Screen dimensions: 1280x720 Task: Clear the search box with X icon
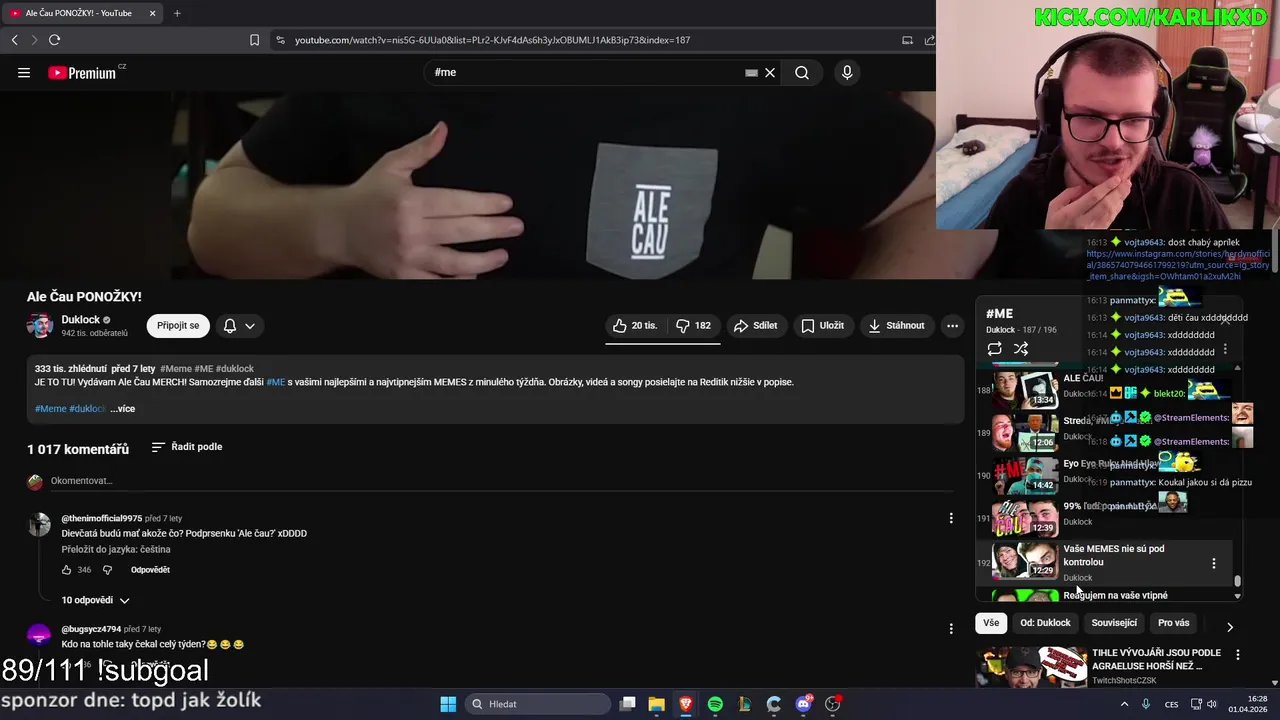click(770, 73)
